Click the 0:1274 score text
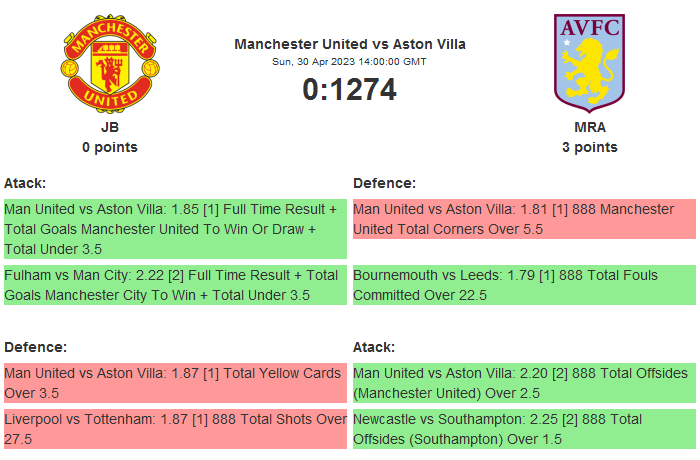700x460 pixels. pyautogui.click(x=350, y=90)
